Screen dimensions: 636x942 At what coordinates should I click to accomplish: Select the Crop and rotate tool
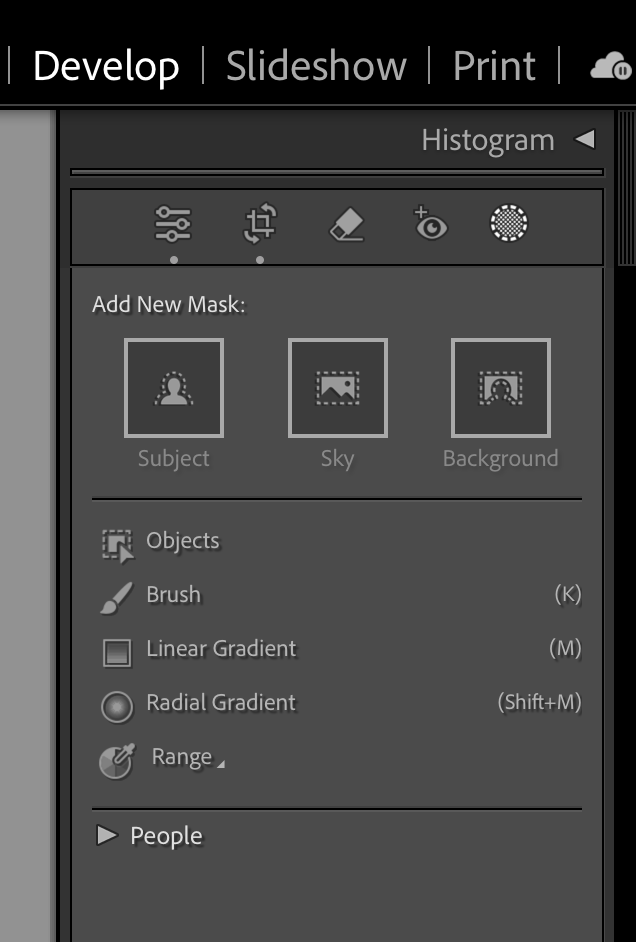tap(260, 223)
